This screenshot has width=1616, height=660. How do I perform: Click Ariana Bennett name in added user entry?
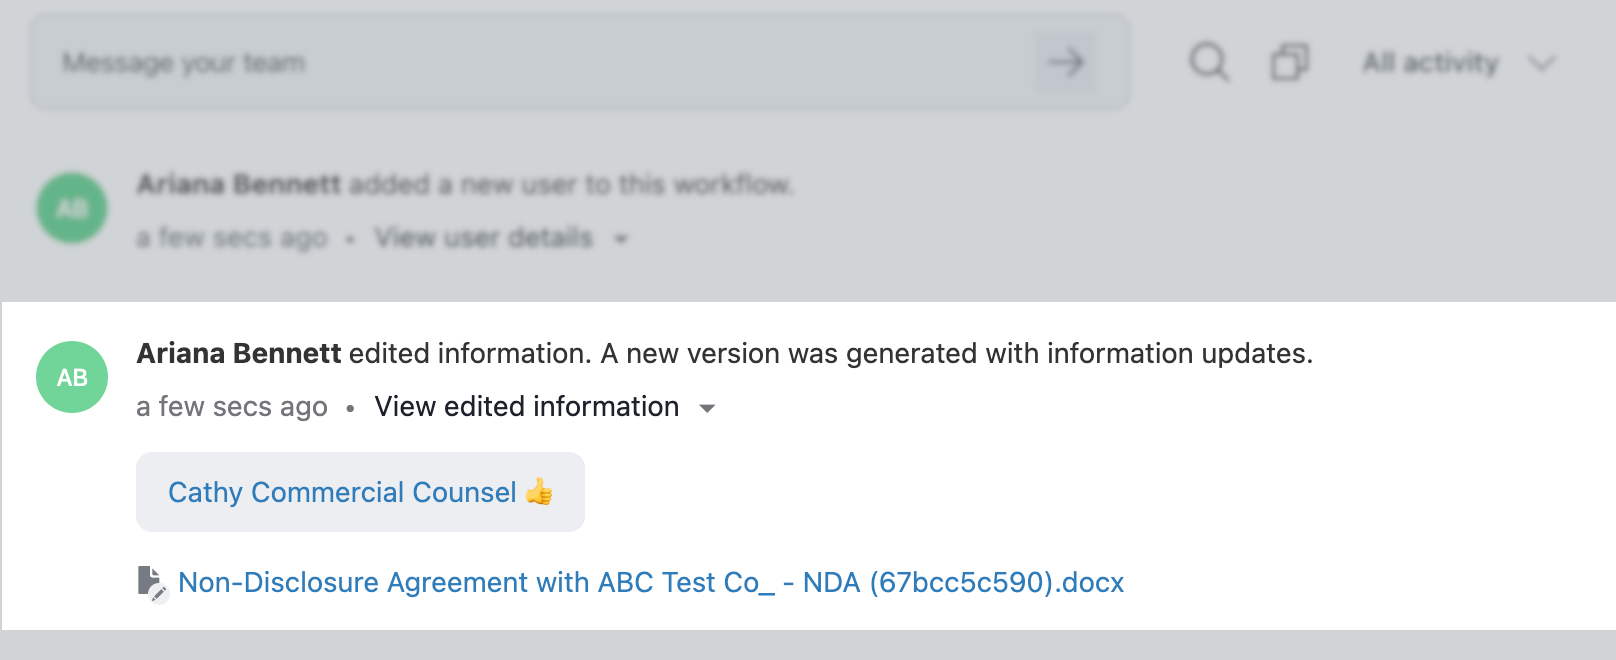pos(239,184)
